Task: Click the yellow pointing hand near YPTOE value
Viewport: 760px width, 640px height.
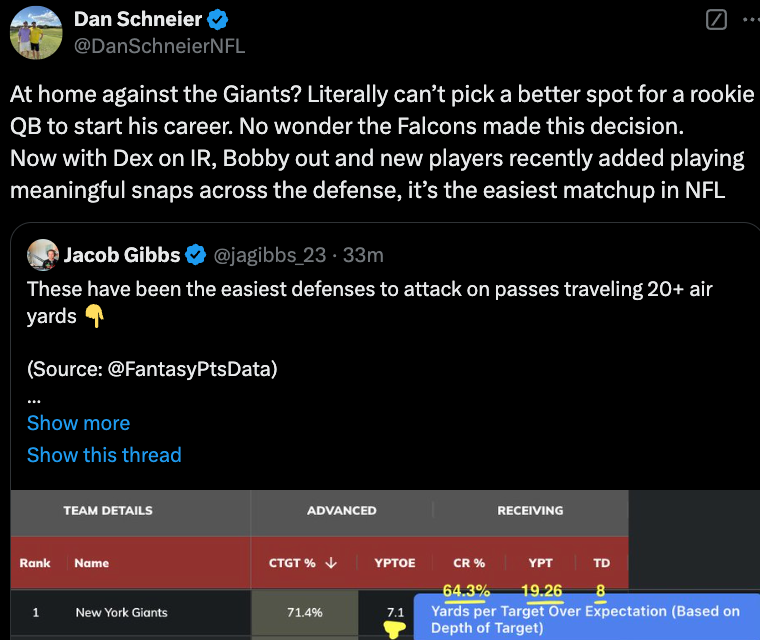Action: [394, 630]
